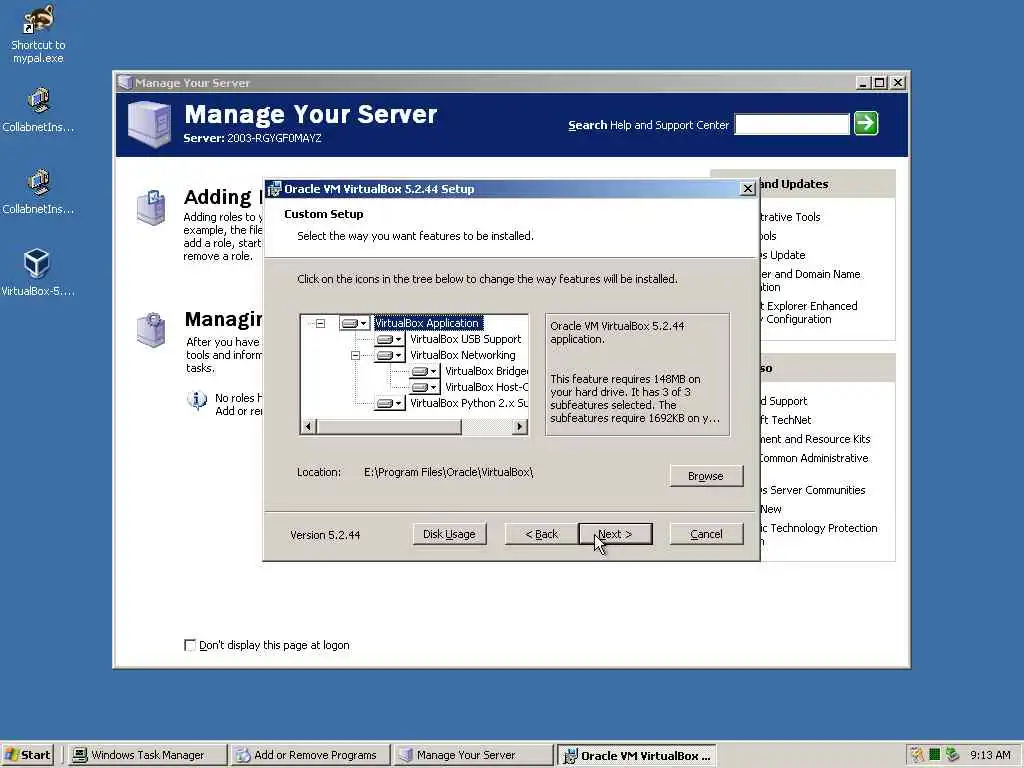The height and width of the screenshot is (768, 1024).
Task: Open feature dropdown for VirtualBox Application
Action: tap(355, 323)
